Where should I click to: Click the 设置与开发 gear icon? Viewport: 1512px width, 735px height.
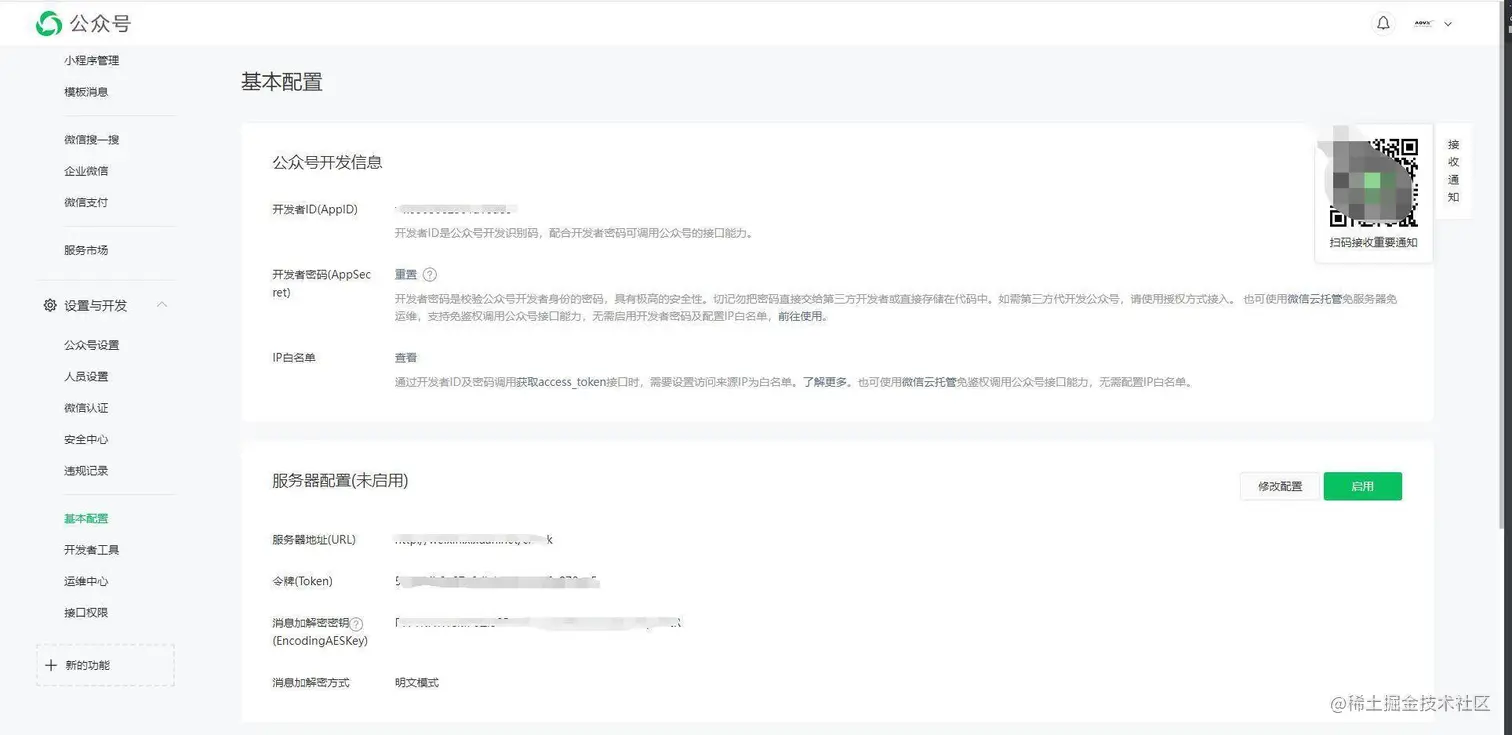50,305
